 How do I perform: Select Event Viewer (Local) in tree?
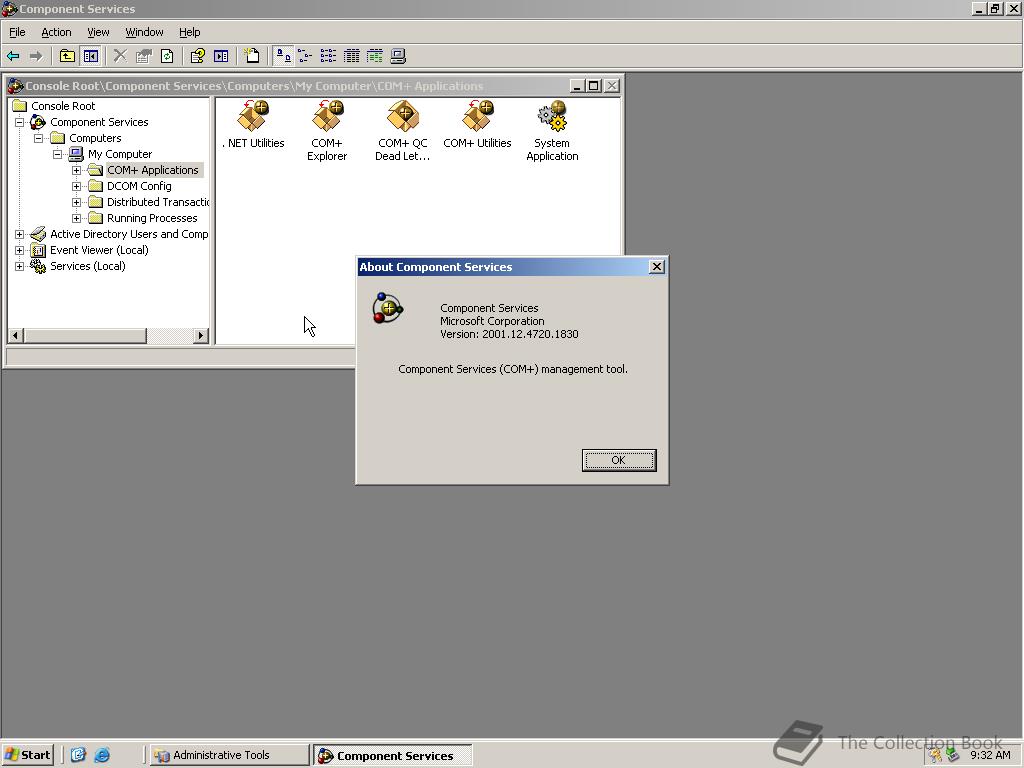click(99, 250)
